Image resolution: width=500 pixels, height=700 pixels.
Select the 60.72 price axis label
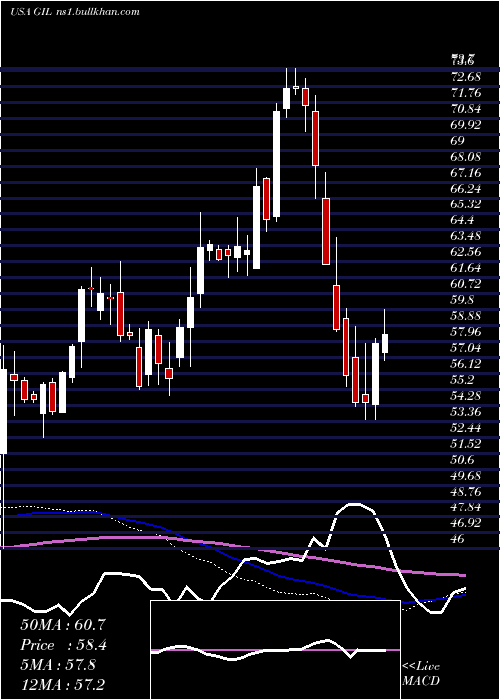tap(466, 284)
